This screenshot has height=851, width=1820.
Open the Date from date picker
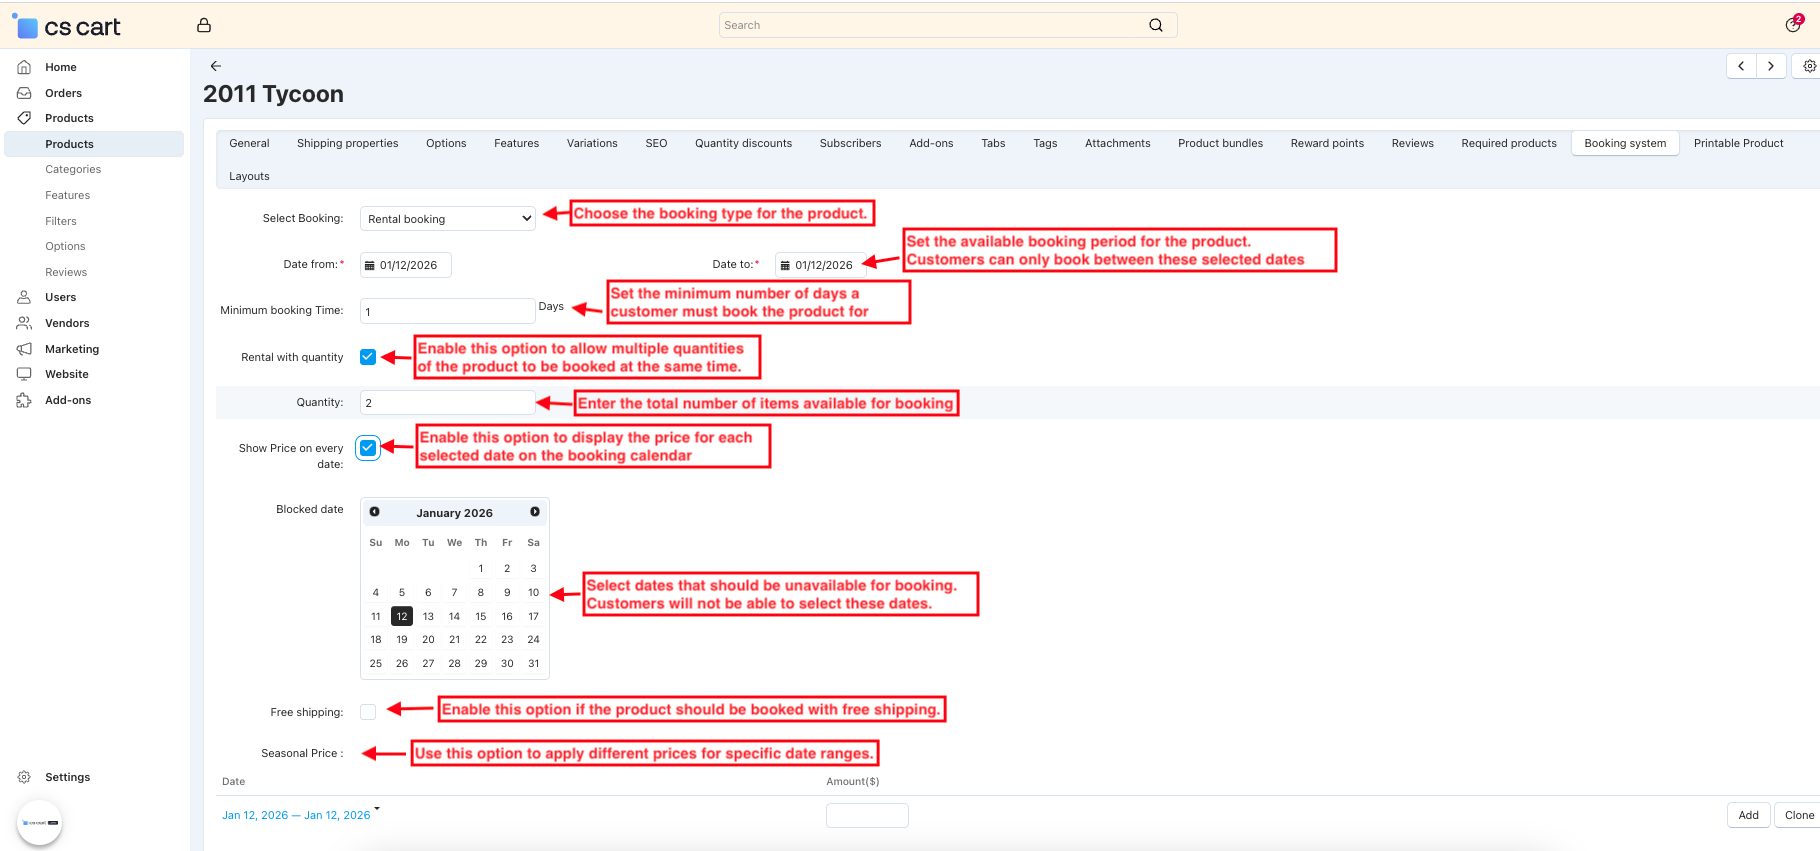406,265
